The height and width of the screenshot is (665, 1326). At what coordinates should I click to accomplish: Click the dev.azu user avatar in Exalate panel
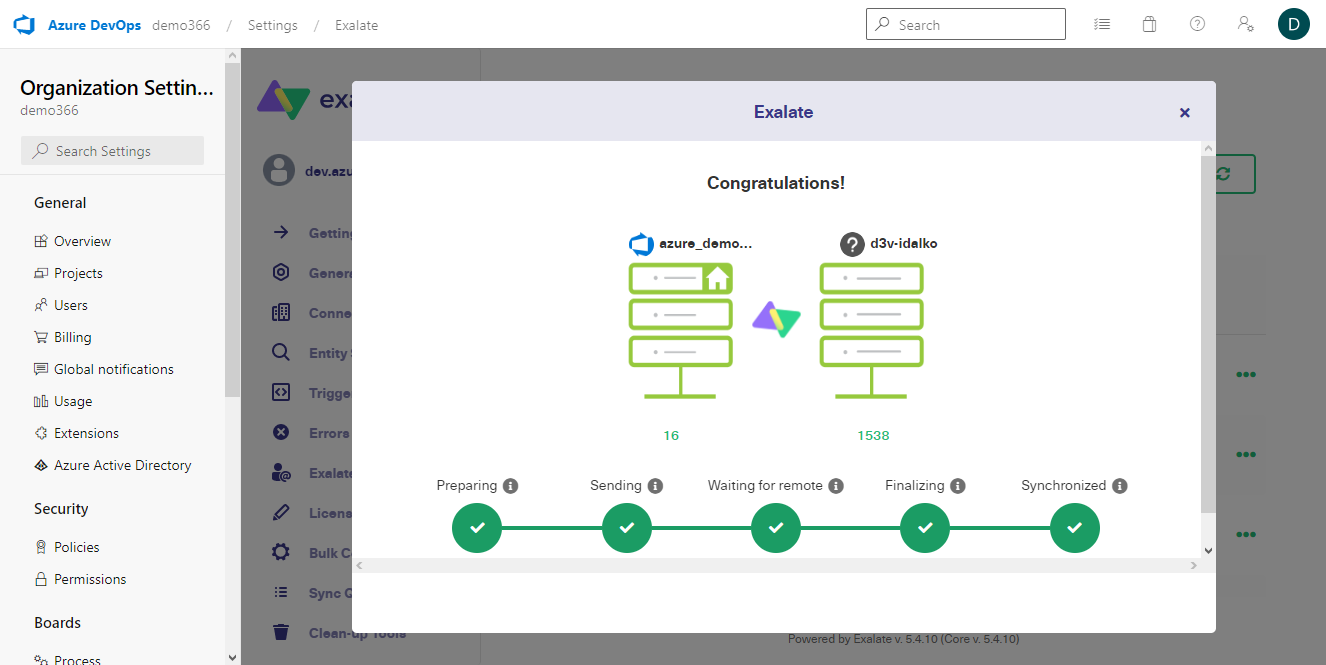point(279,170)
